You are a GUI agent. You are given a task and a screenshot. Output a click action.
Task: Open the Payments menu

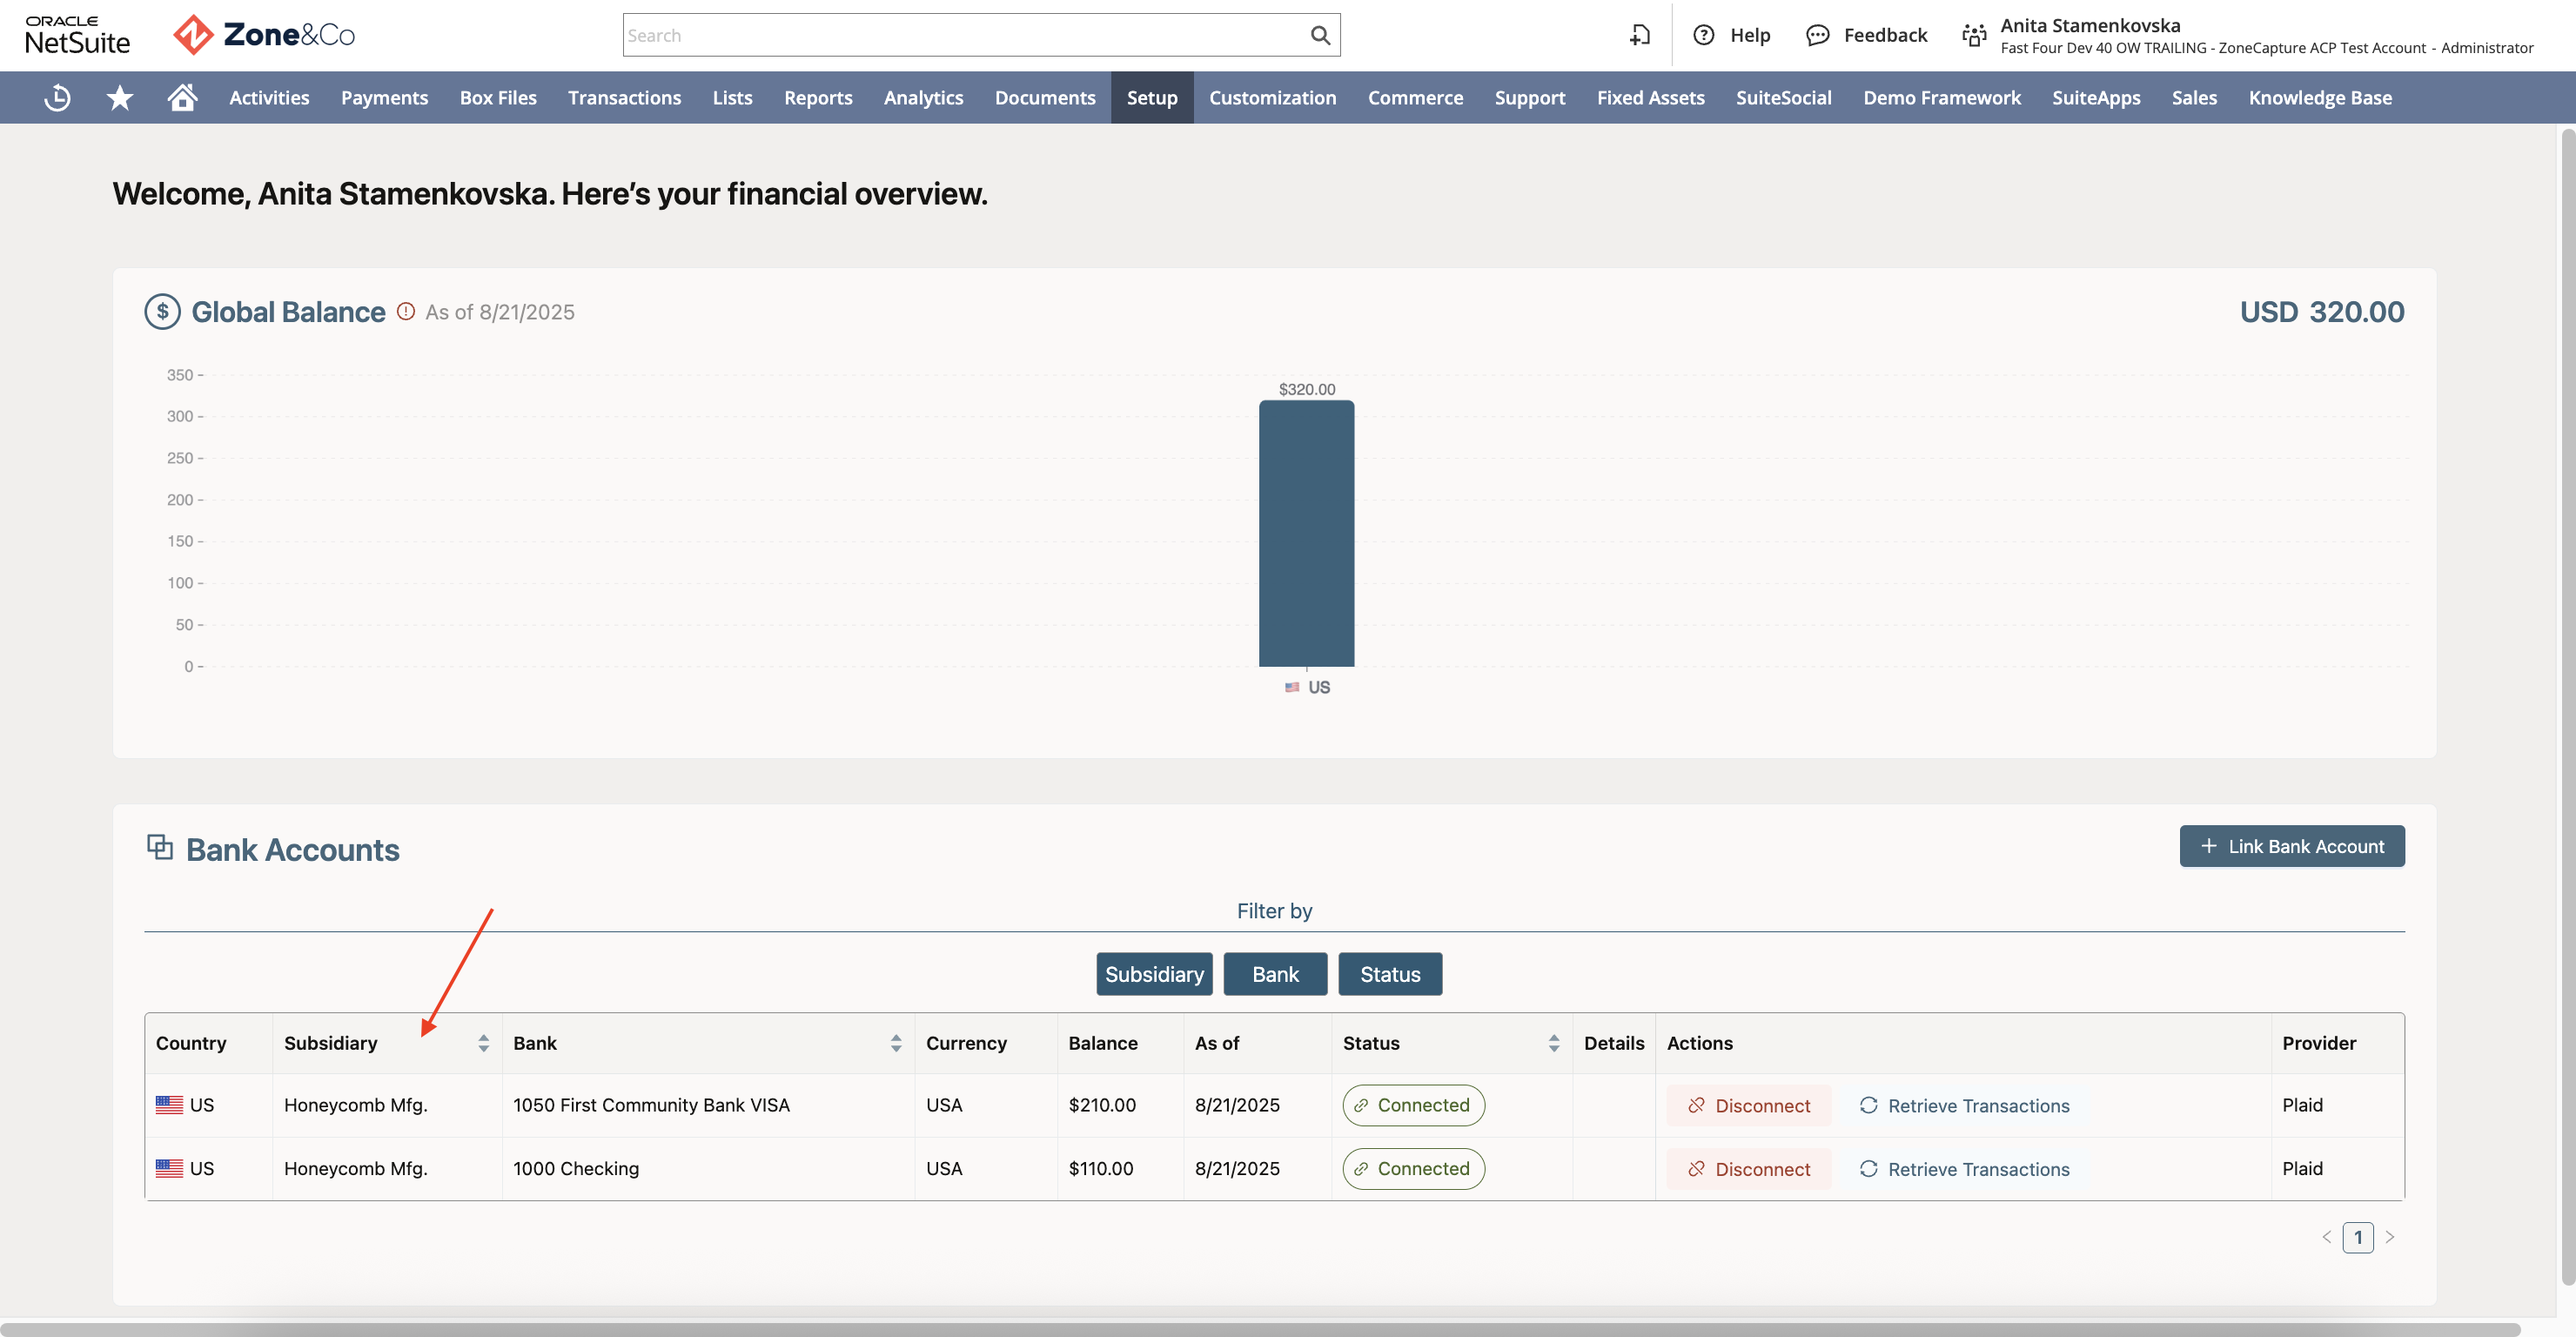(x=384, y=97)
